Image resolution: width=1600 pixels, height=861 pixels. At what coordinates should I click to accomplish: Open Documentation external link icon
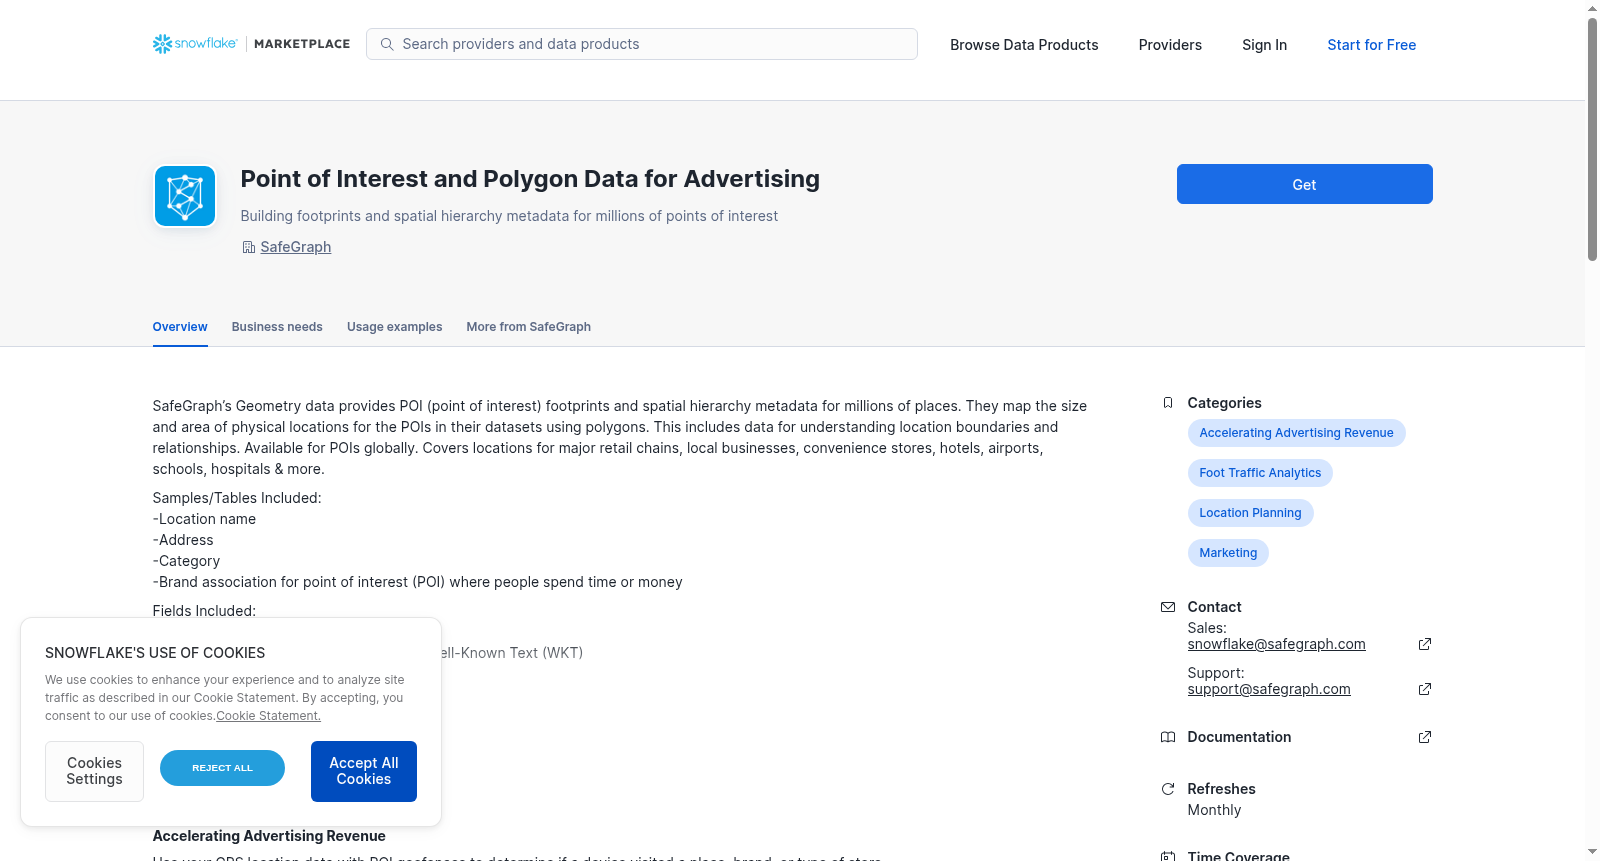pos(1425,737)
